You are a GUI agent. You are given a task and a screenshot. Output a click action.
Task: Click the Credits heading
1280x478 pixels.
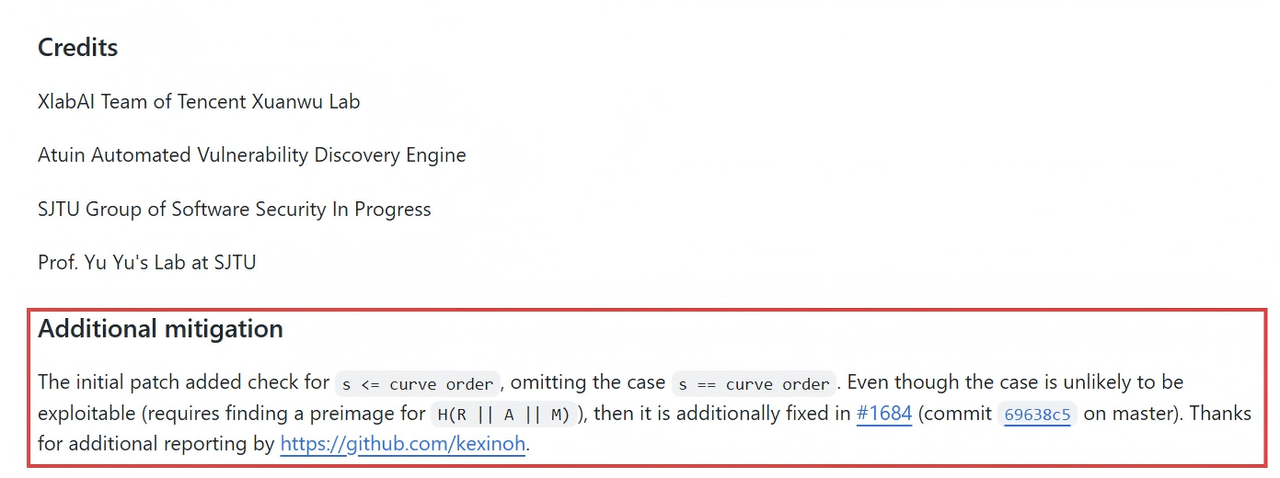click(x=78, y=47)
